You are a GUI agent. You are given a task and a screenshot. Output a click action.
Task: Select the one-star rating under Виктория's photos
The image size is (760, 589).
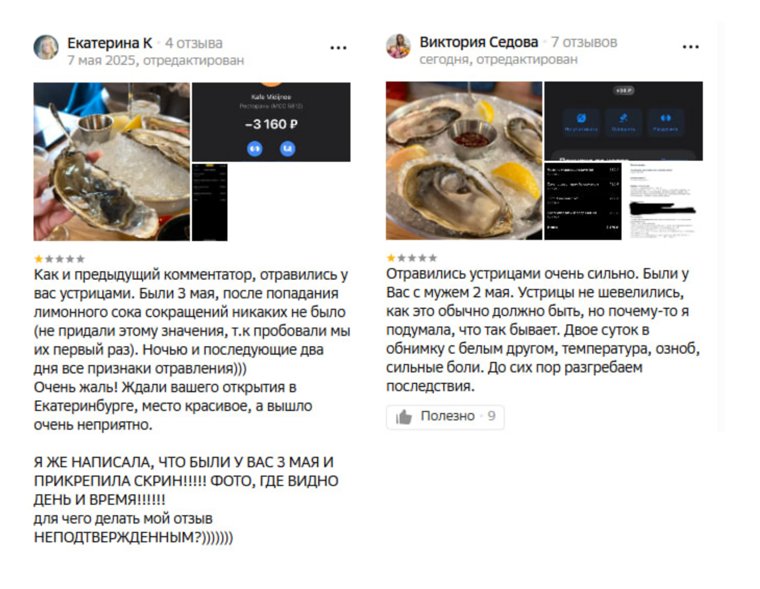point(391,258)
